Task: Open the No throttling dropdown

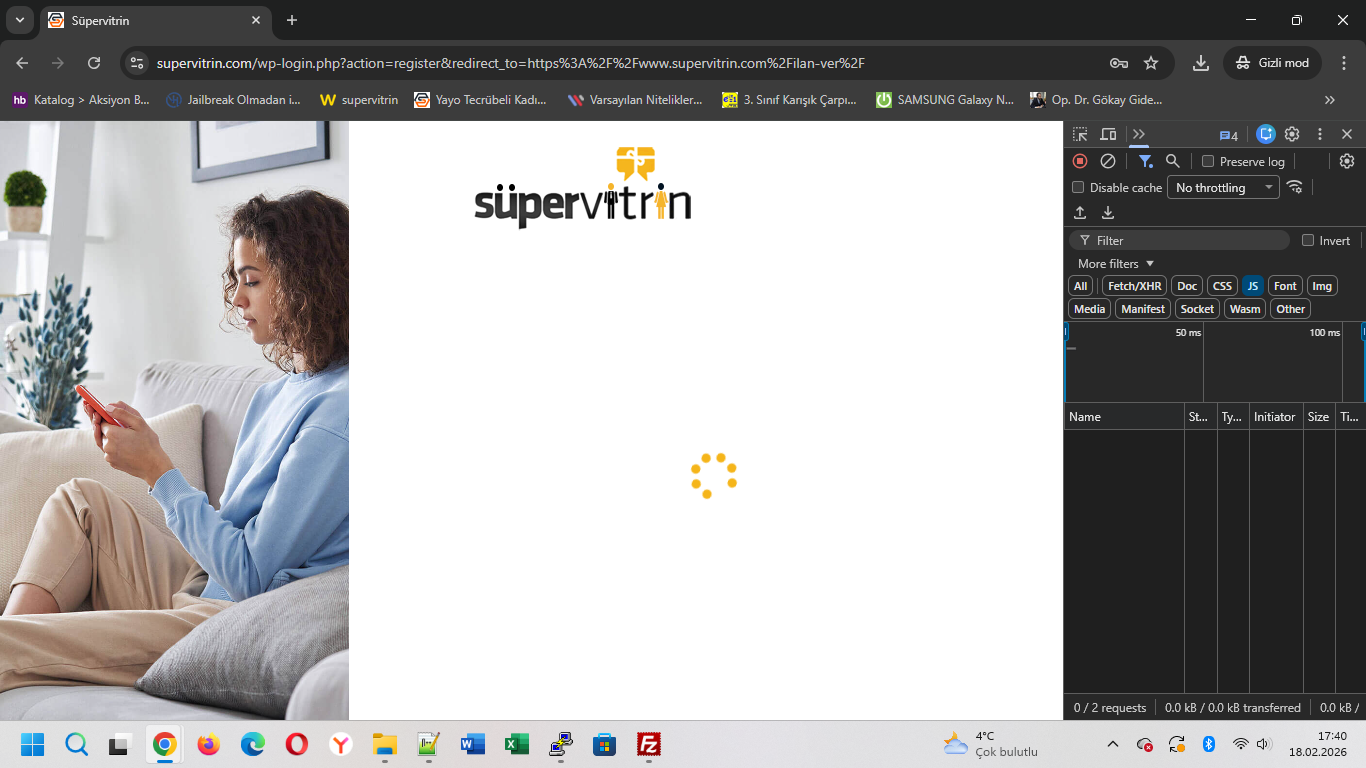Action: (x=1223, y=187)
